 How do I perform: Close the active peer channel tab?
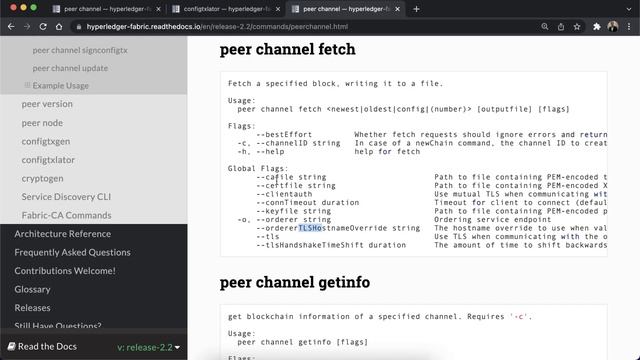tap(398, 9)
